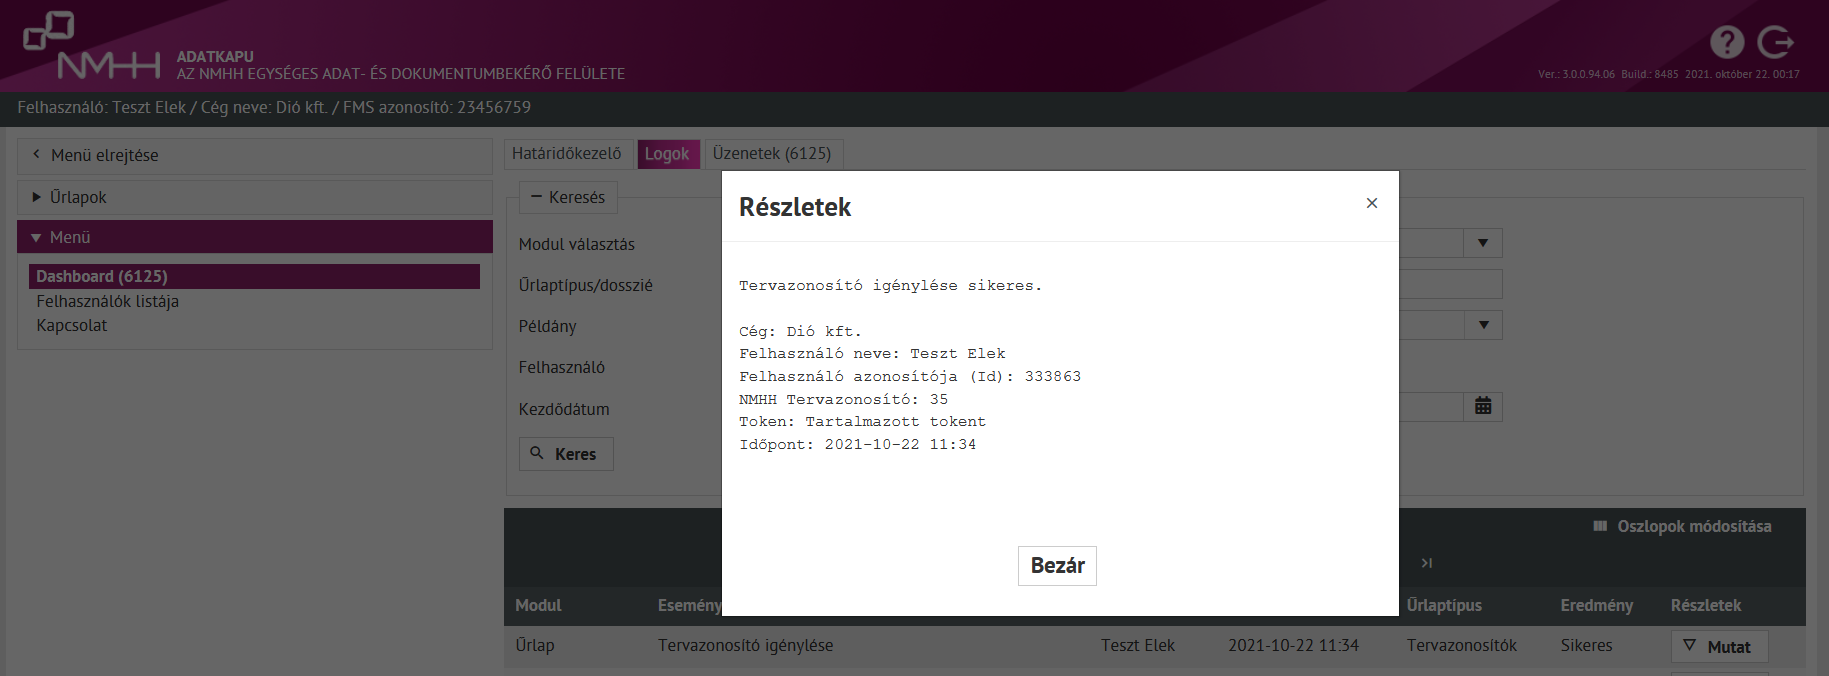The height and width of the screenshot is (676, 1829).
Task: Click the Részletek dialog title
Action: point(795,207)
